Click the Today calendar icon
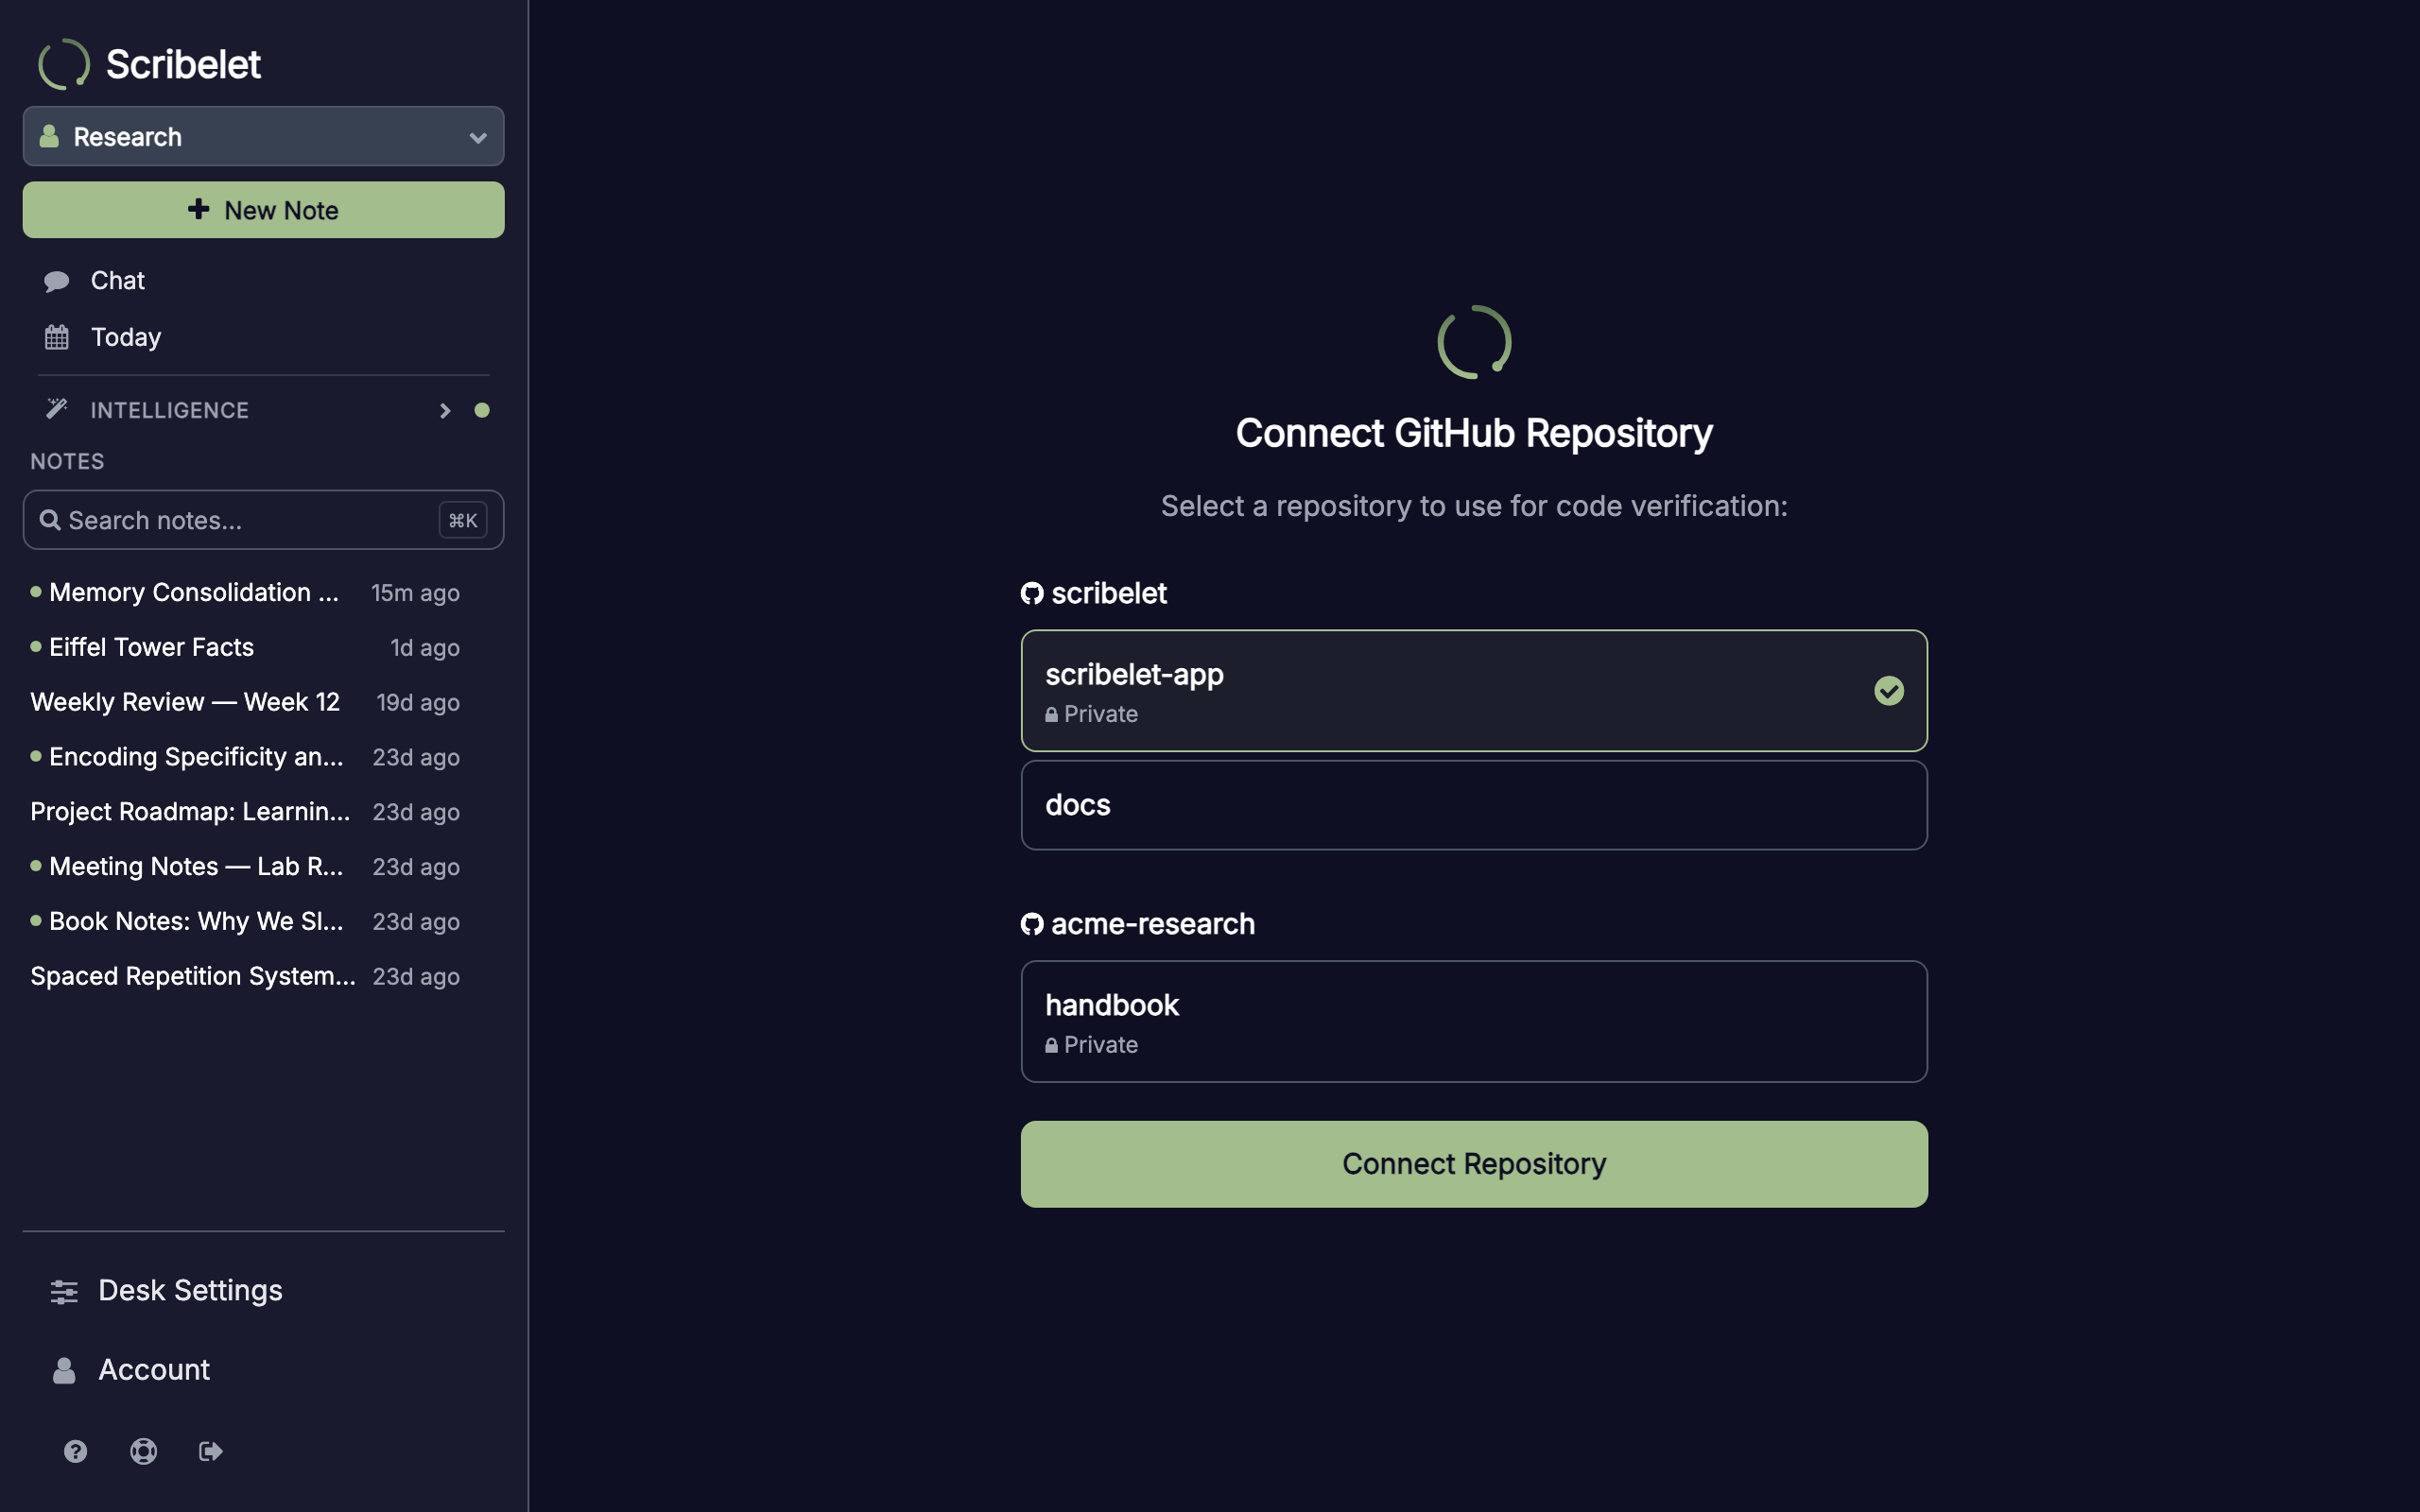This screenshot has width=2420, height=1512. click(x=57, y=337)
